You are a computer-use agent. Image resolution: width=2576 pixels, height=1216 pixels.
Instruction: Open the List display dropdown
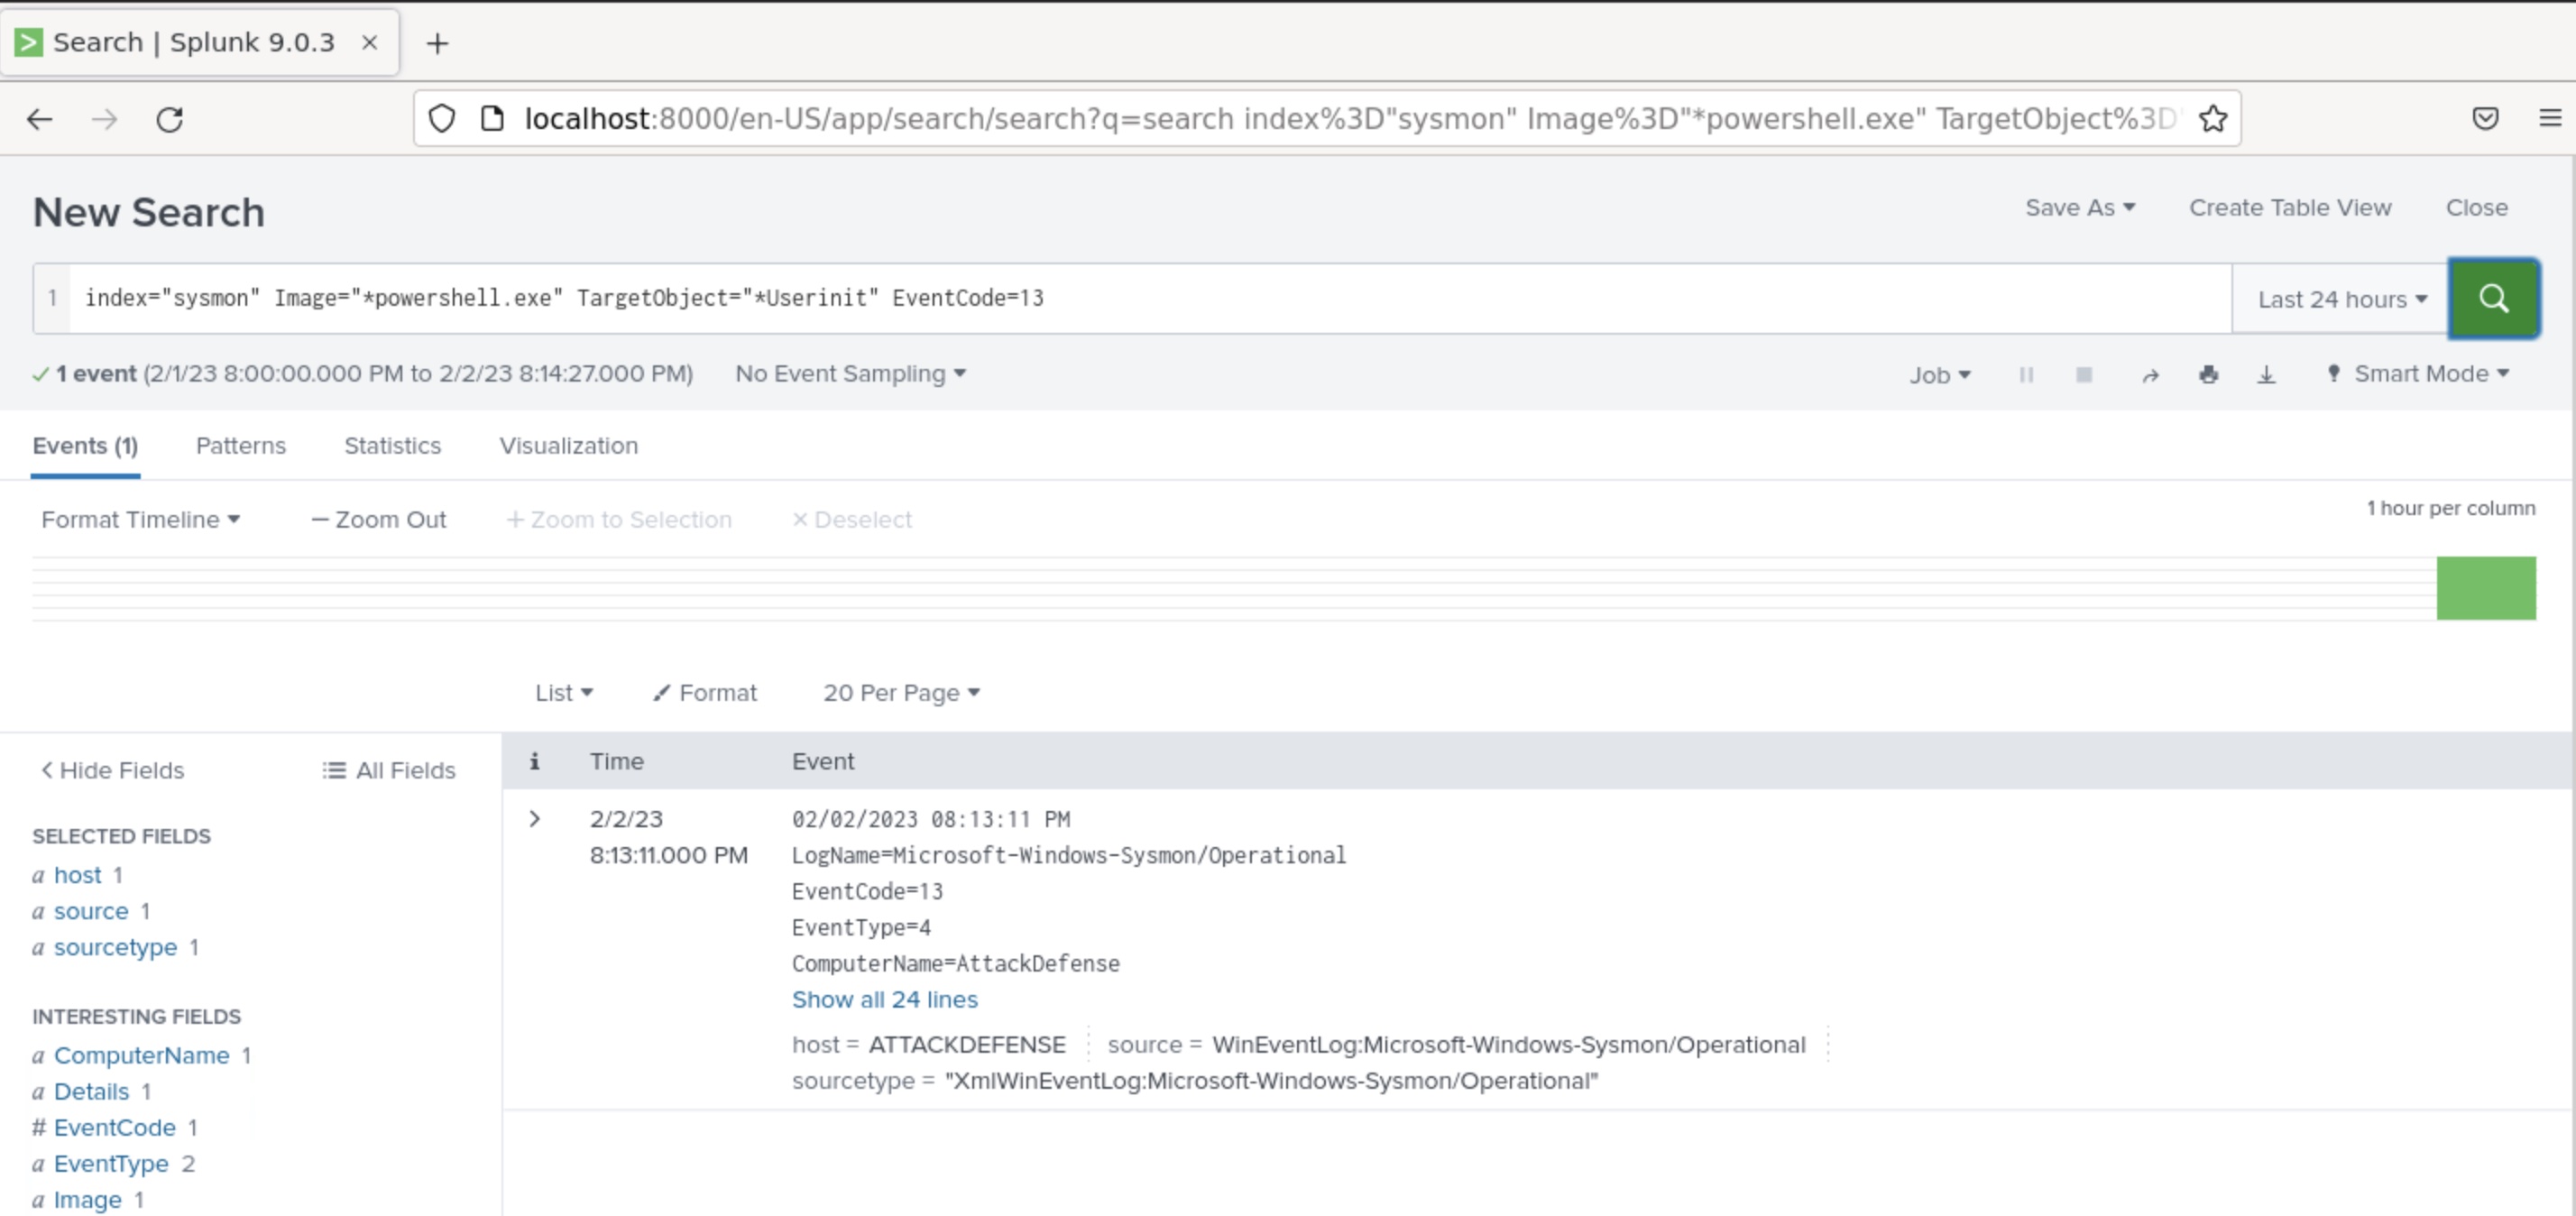pos(564,693)
